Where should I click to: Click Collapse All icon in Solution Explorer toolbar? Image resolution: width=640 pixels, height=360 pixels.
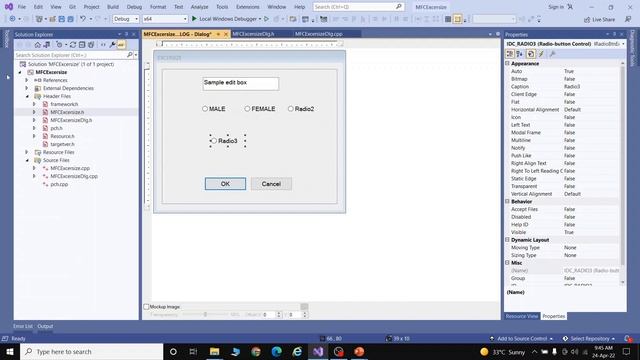click(x=82, y=44)
